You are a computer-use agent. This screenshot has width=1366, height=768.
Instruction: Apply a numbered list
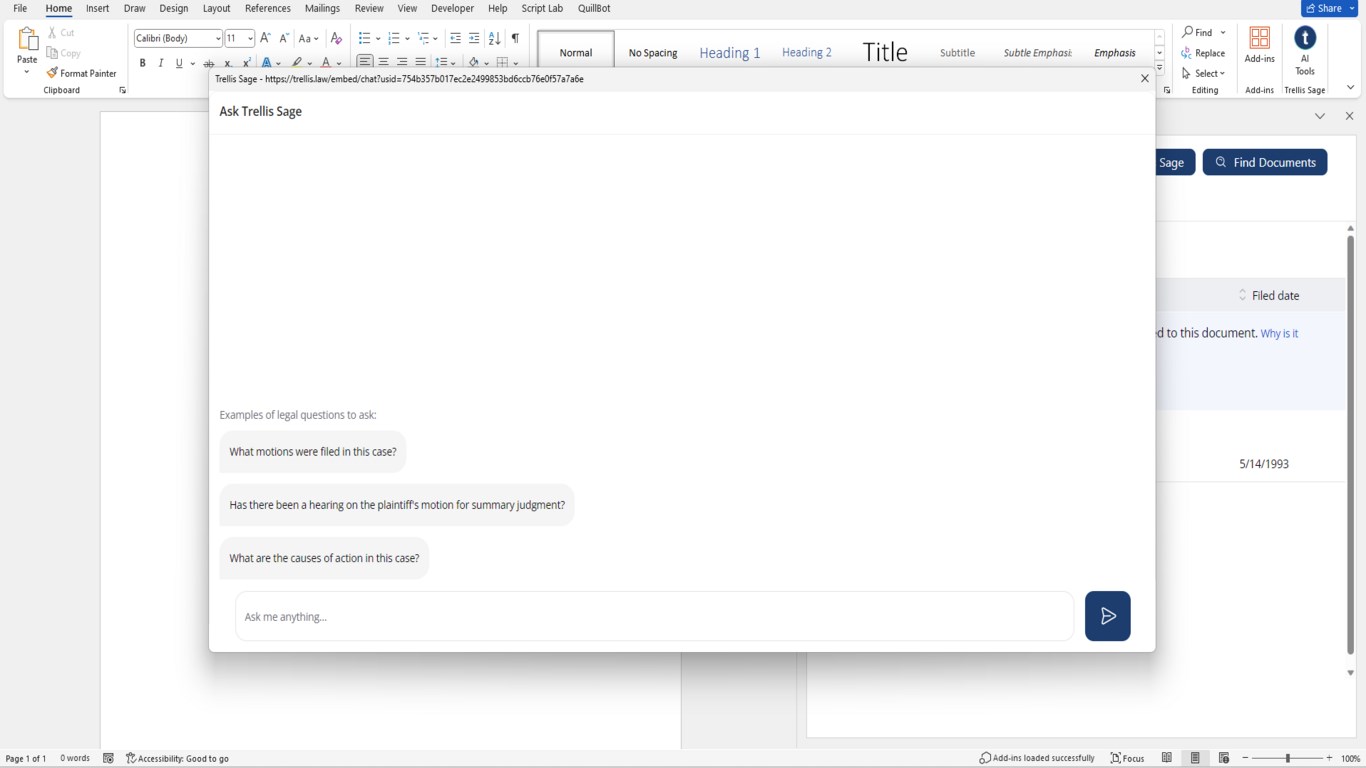pos(394,38)
